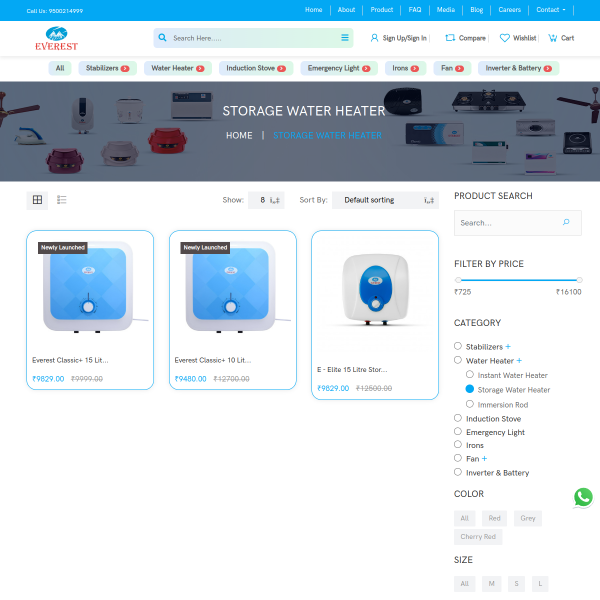Select Inverter & Battery radio button
This screenshot has width=600, height=600.
click(458, 472)
